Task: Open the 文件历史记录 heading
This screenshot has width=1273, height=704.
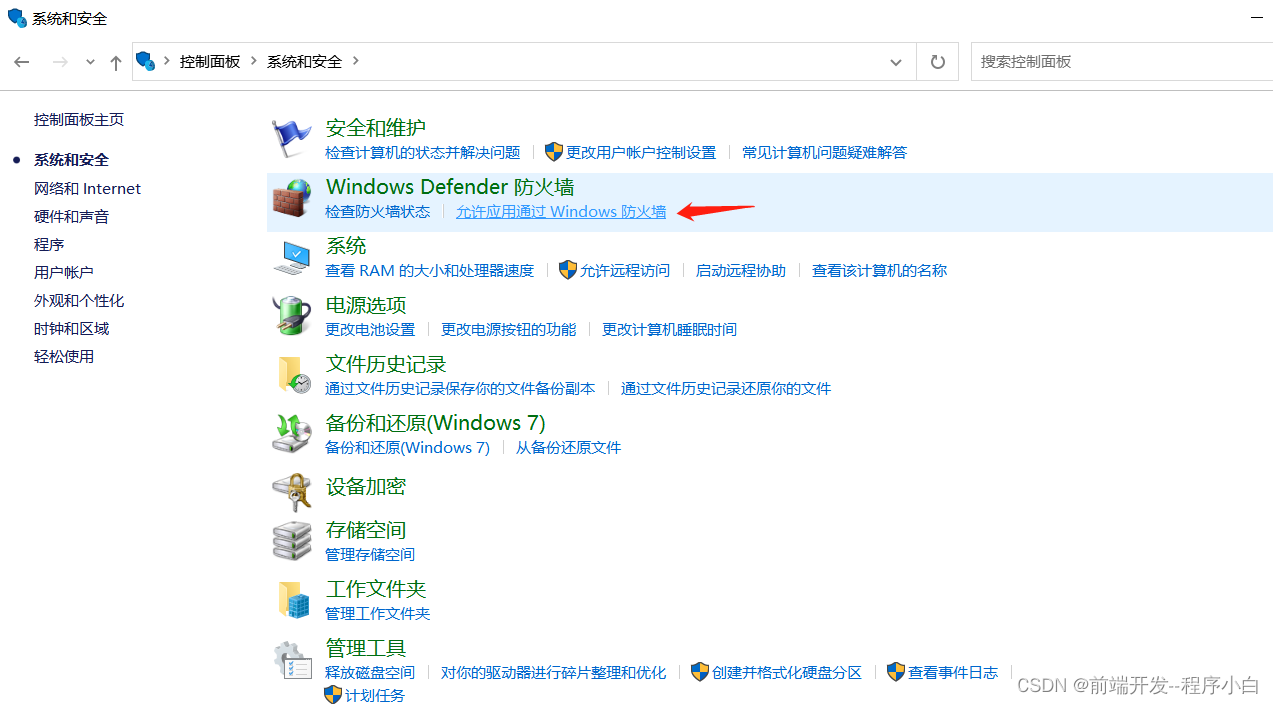Action: point(386,364)
